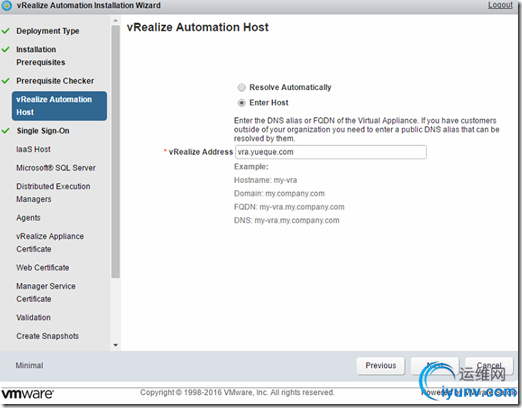Click the Deployment Type green checkmark

pos(5,31)
